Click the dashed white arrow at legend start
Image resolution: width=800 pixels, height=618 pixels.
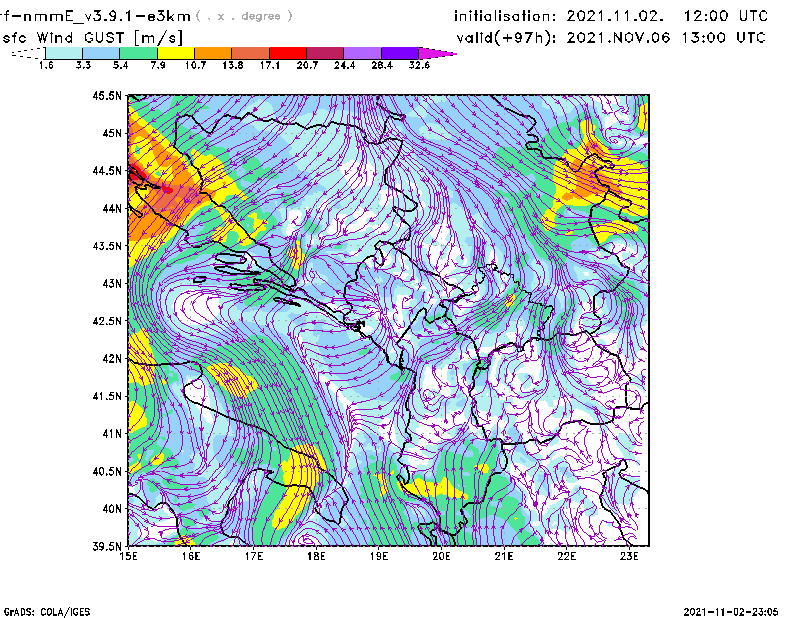tap(28, 53)
